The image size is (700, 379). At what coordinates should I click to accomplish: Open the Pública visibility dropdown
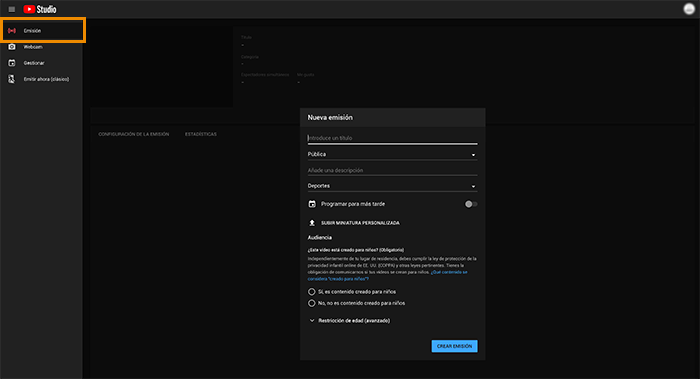click(x=392, y=154)
